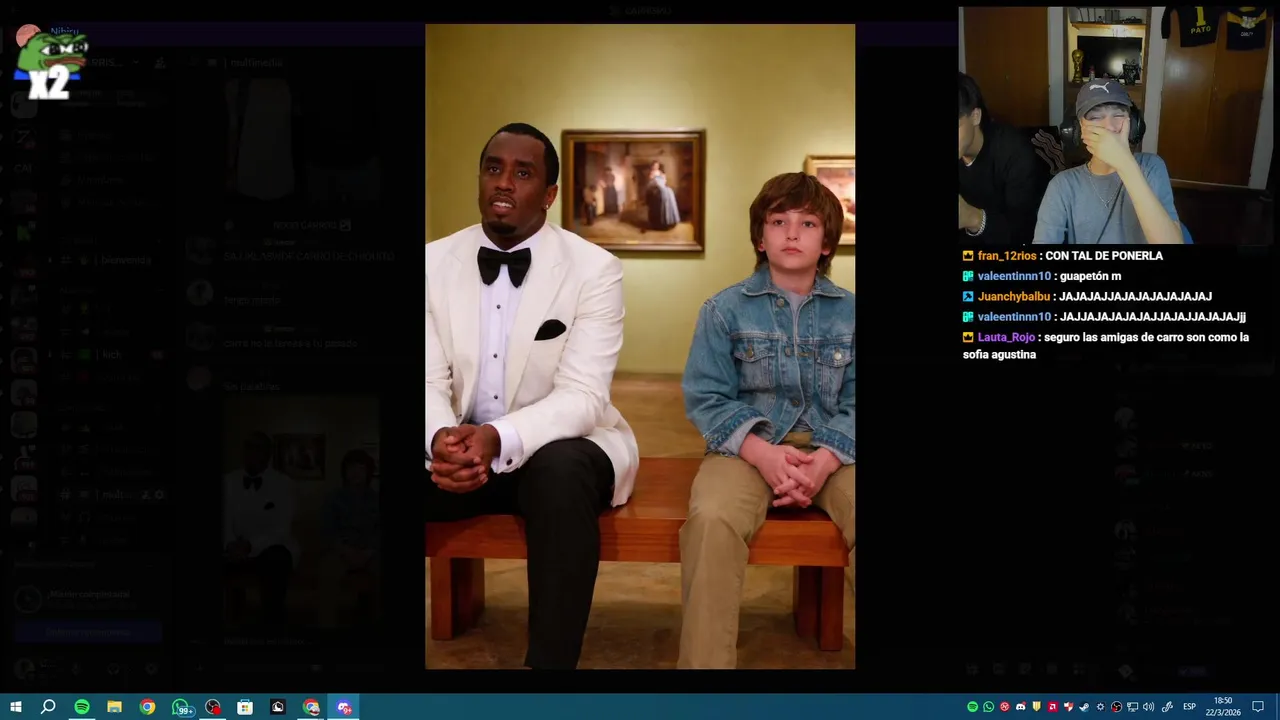Image resolution: width=1280 pixels, height=720 pixels.
Task: Click message 'seguro las amigas de carro'
Action: pos(1106,346)
